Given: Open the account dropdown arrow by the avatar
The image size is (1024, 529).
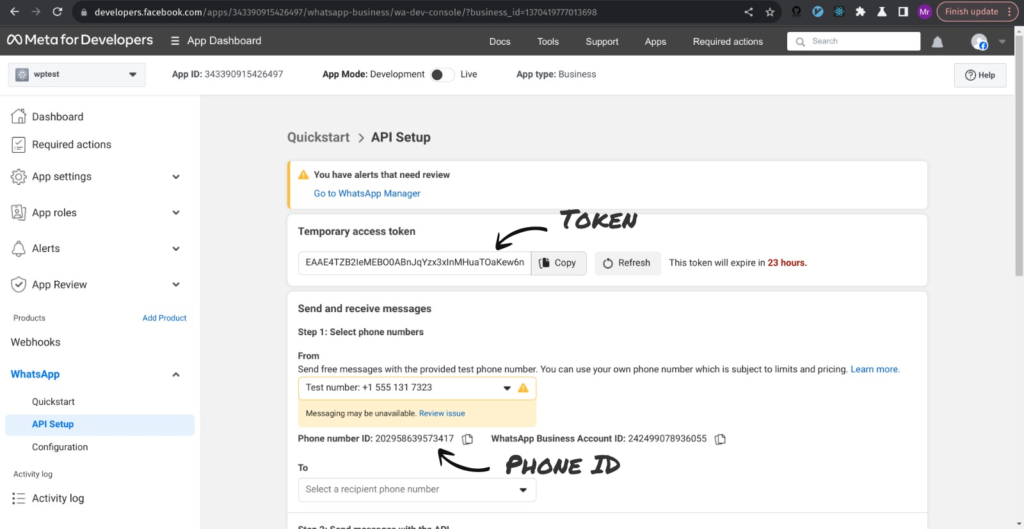Looking at the screenshot, I should (x=1002, y=42).
